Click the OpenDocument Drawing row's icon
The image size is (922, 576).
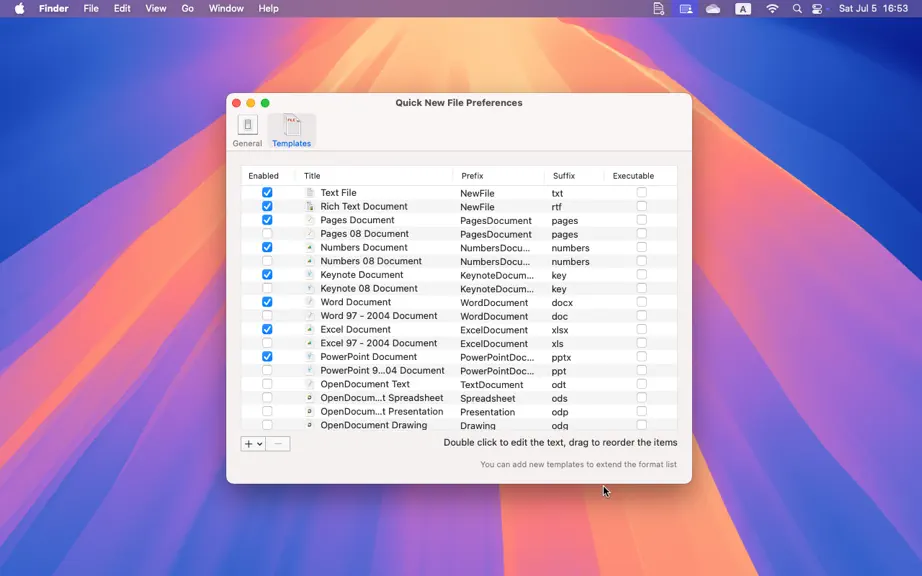click(x=310, y=425)
